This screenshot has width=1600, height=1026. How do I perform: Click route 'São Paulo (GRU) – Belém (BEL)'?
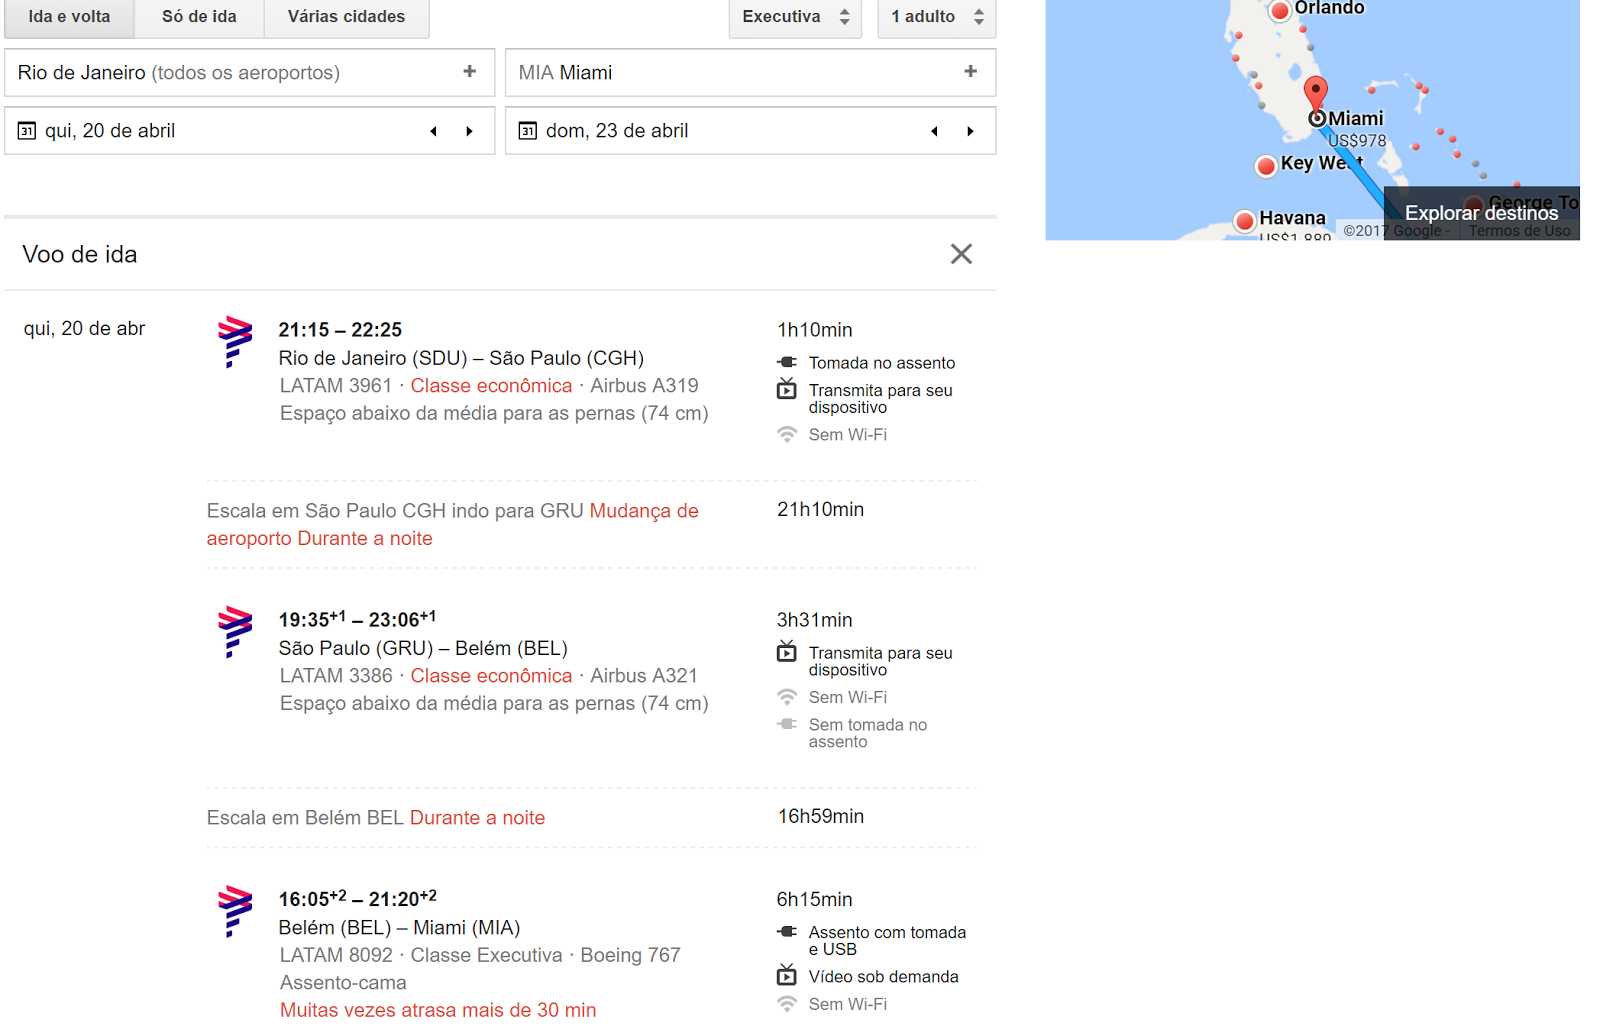pos(423,648)
